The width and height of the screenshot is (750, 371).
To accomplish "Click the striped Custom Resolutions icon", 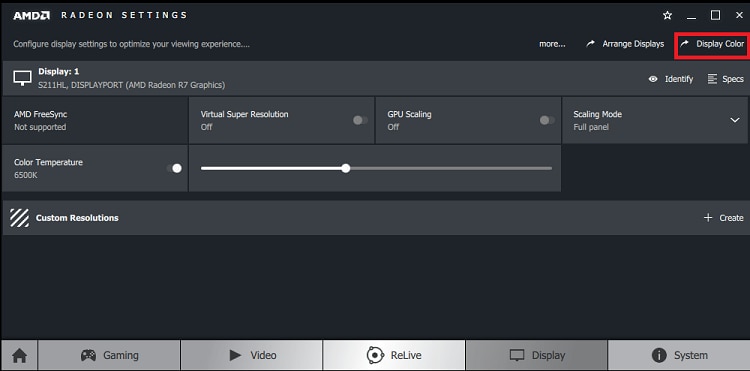I will click(x=20, y=218).
